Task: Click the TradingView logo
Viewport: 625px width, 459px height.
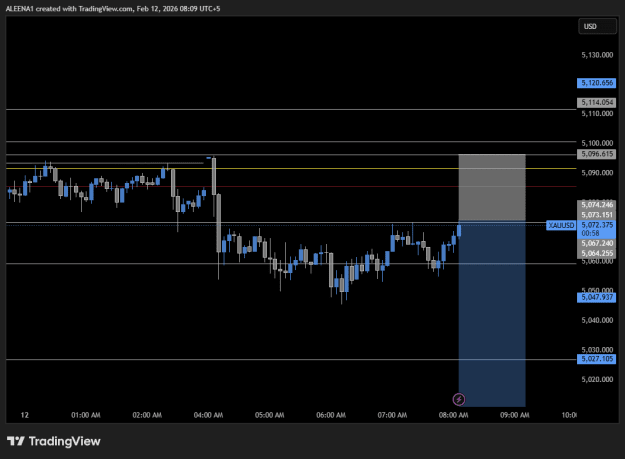Action: 54,441
